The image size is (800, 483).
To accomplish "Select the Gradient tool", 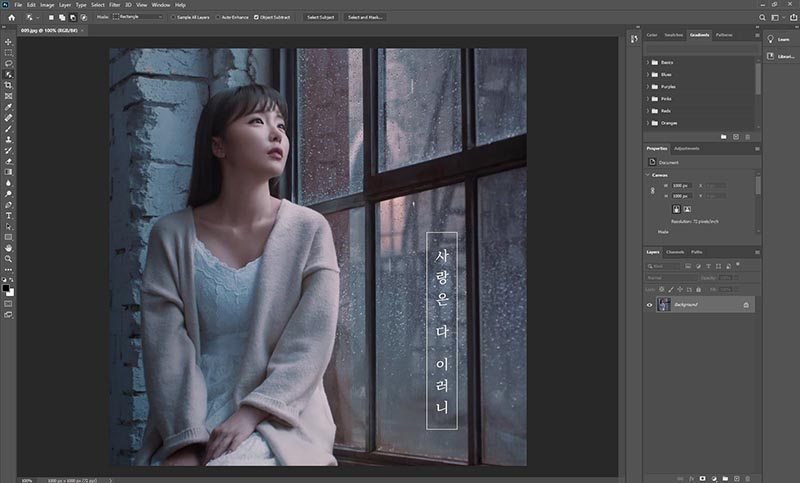I will tap(8, 172).
